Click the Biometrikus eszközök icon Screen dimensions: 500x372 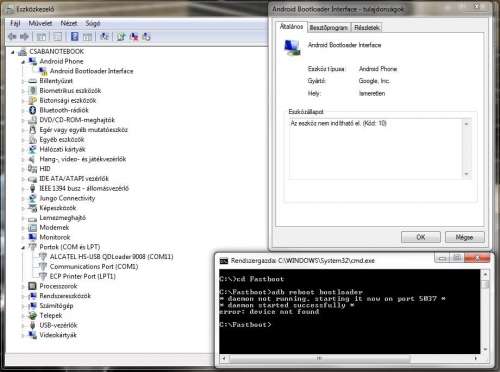(33, 91)
